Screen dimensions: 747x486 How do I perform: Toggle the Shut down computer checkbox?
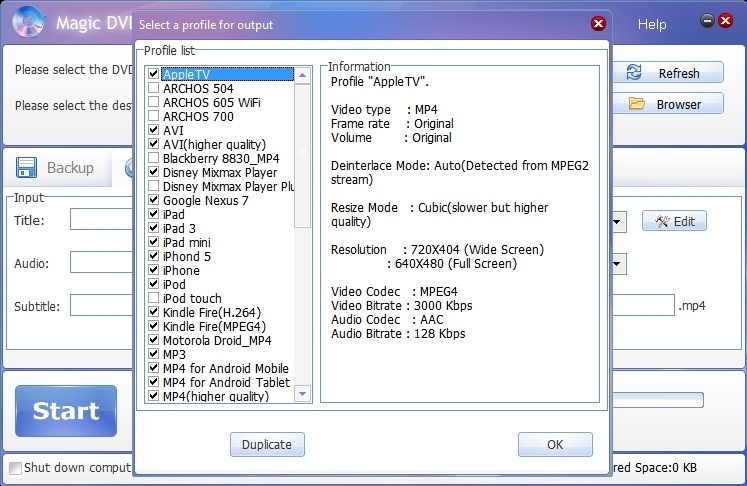tap(16, 468)
